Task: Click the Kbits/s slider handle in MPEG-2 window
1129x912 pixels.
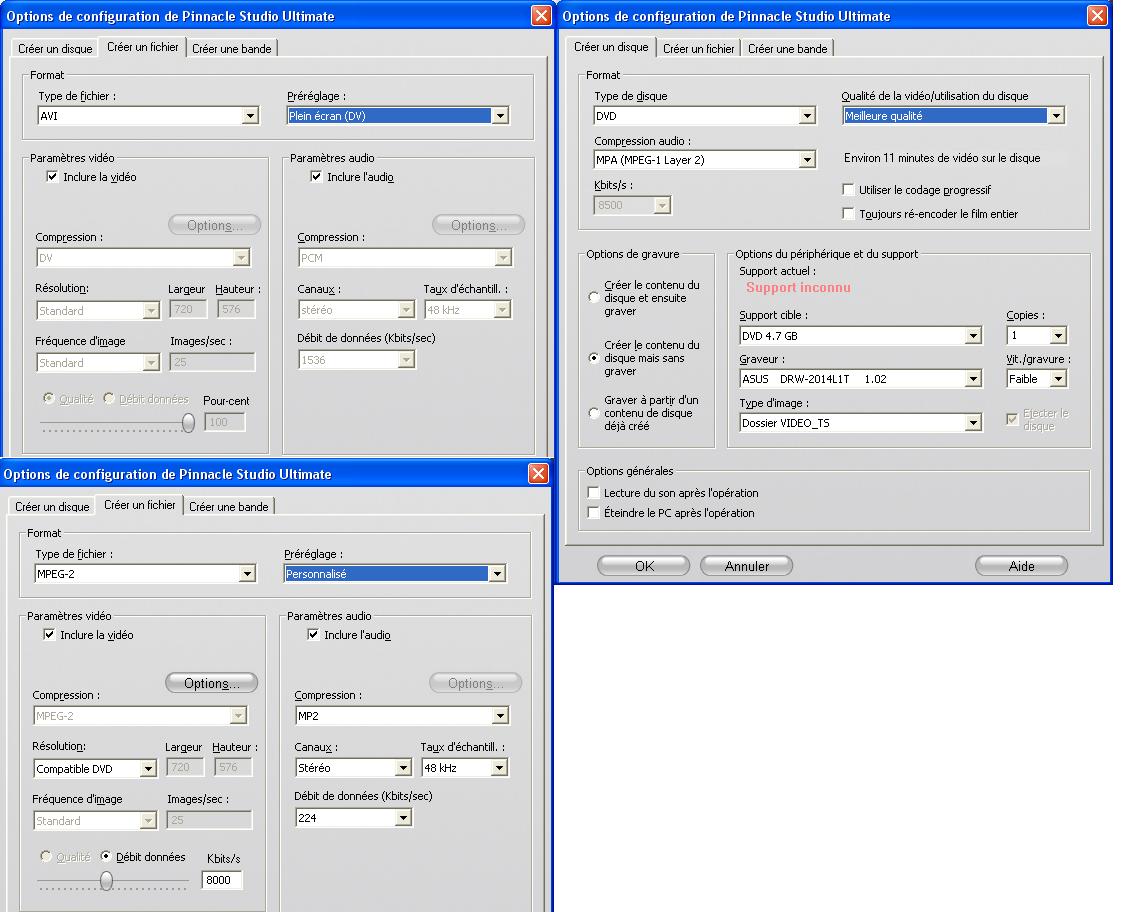Action: coord(107,881)
